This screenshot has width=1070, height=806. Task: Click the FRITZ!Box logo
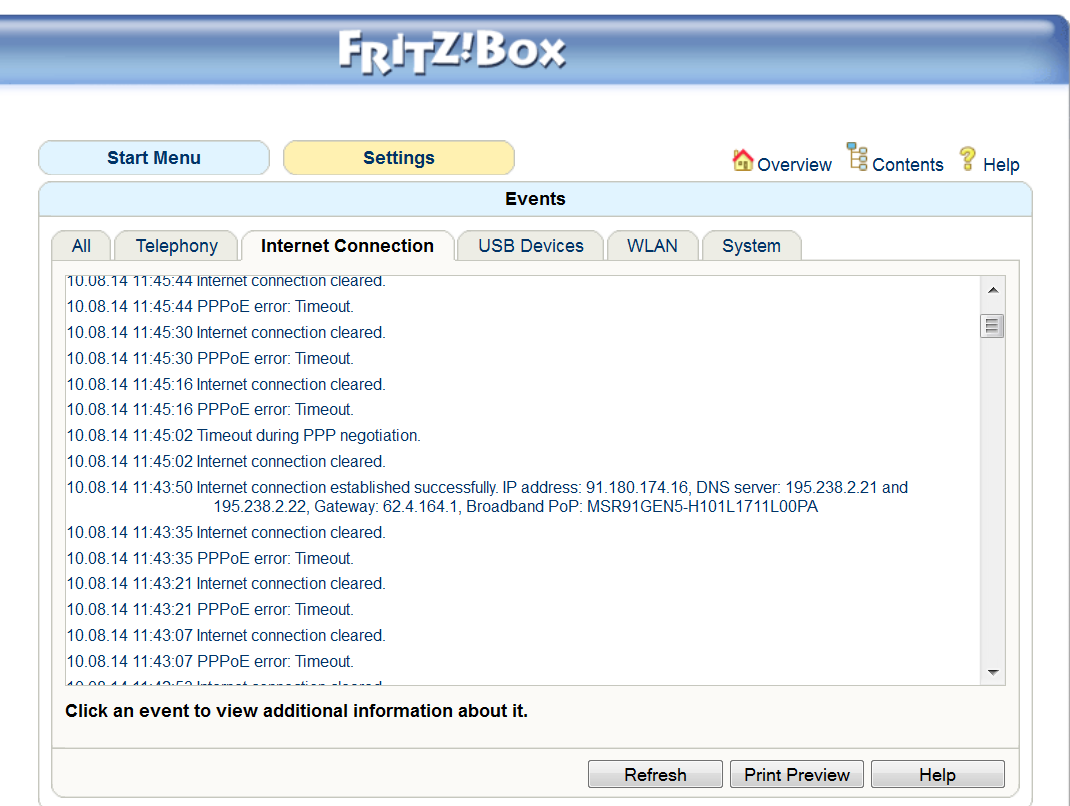[452, 52]
